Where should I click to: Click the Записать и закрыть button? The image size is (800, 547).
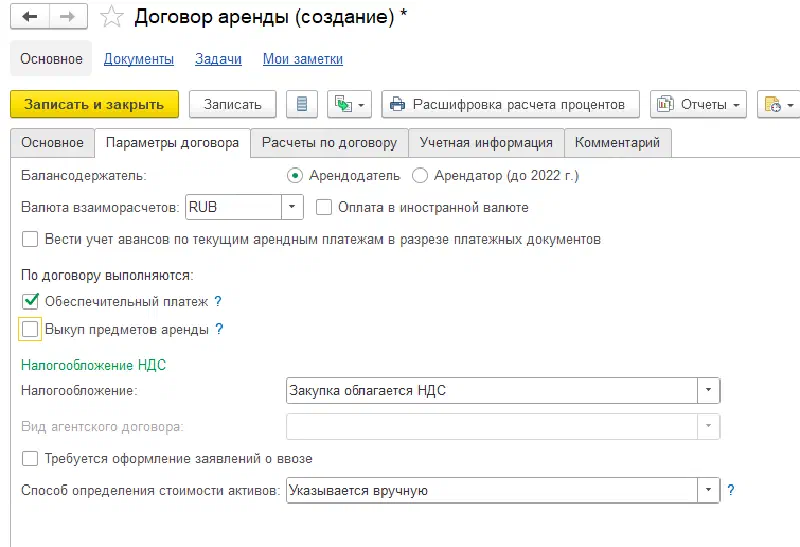click(x=94, y=104)
